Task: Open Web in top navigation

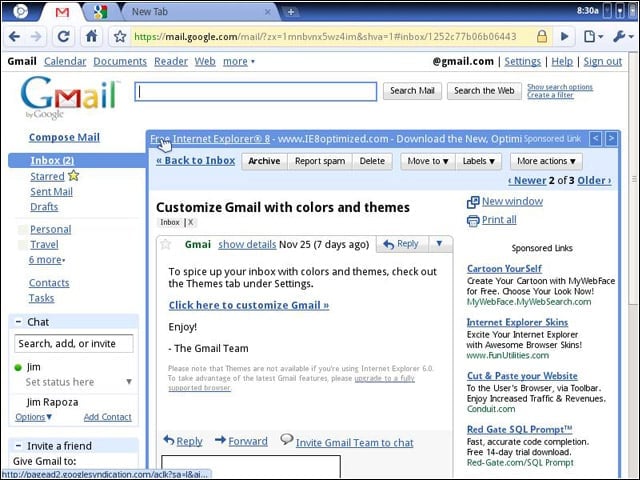Action: pyautogui.click(x=205, y=61)
